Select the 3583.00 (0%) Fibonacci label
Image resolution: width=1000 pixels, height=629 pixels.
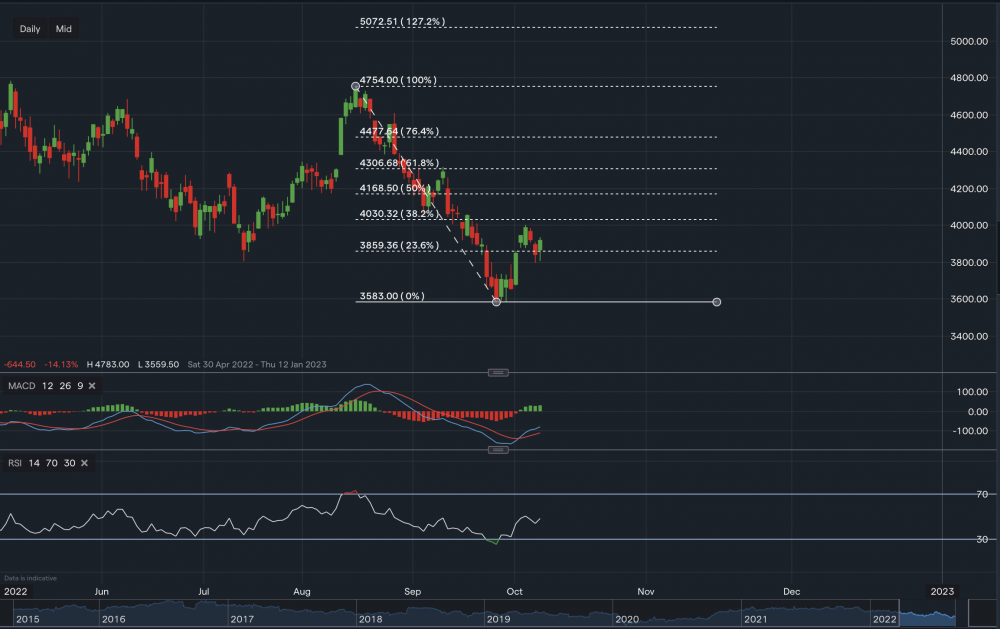click(x=391, y=295)
